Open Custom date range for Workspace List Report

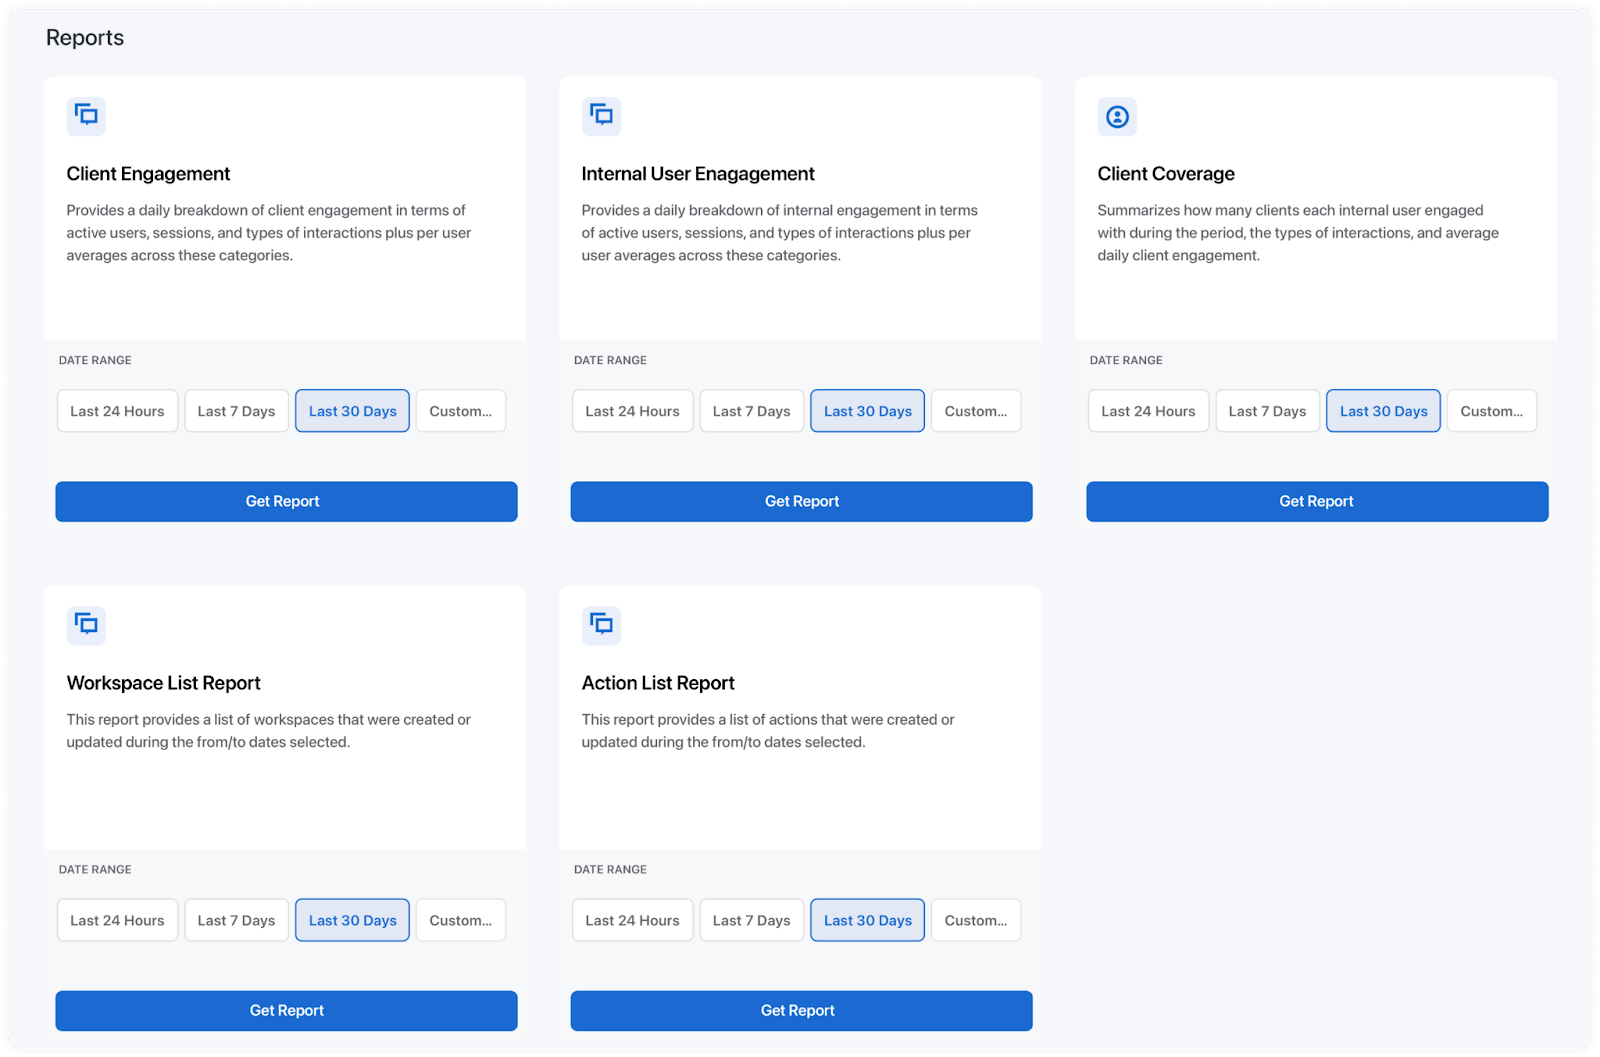pos(461,919)
